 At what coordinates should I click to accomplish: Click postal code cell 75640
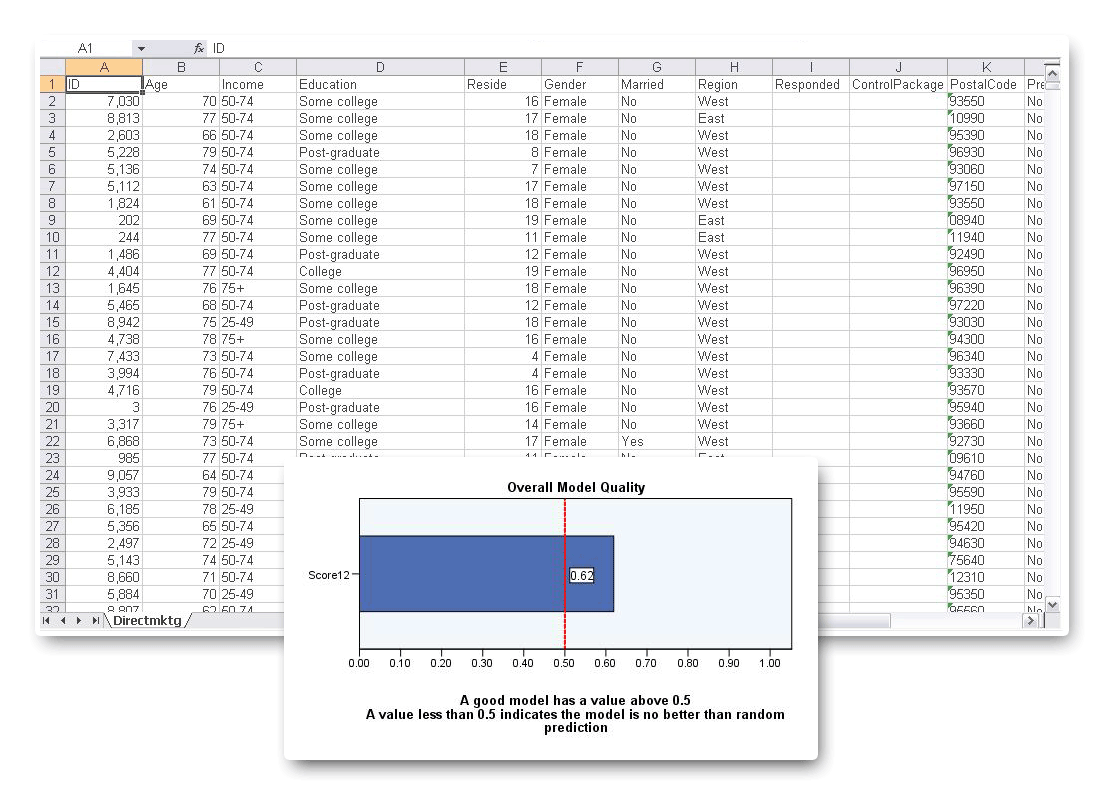(986, 561)
